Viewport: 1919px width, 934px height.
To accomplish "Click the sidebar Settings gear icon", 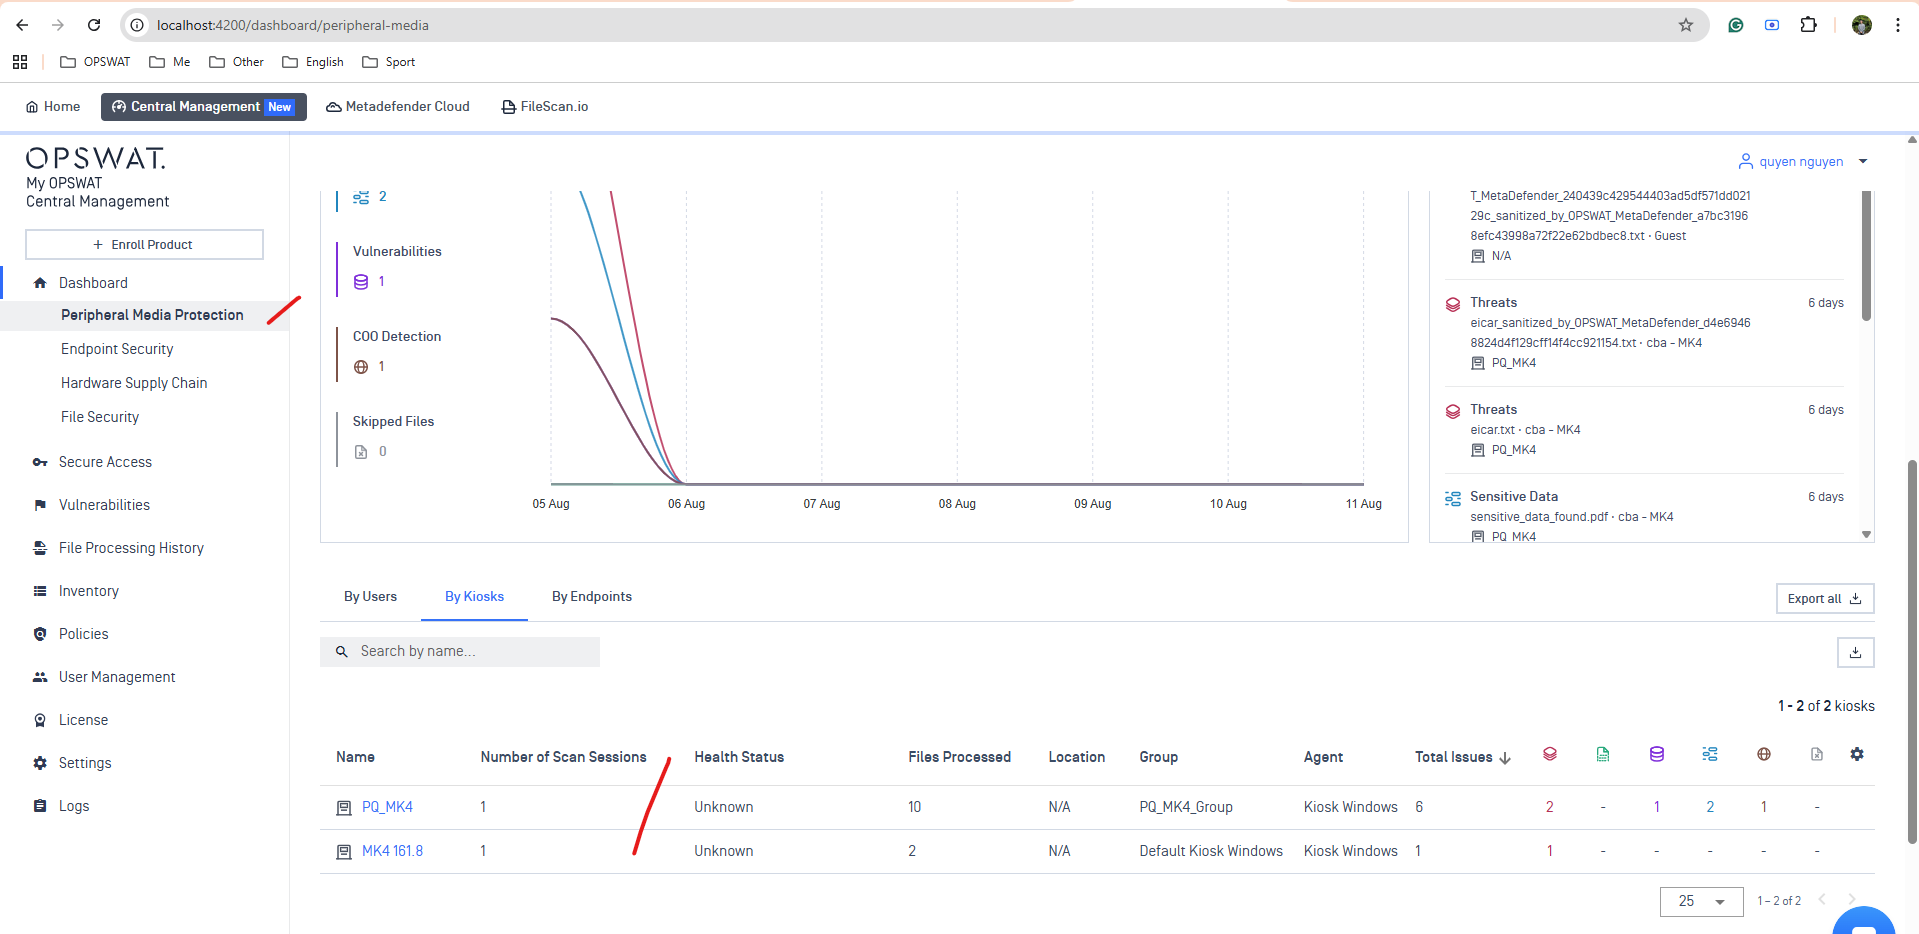I will coord(40,763).
